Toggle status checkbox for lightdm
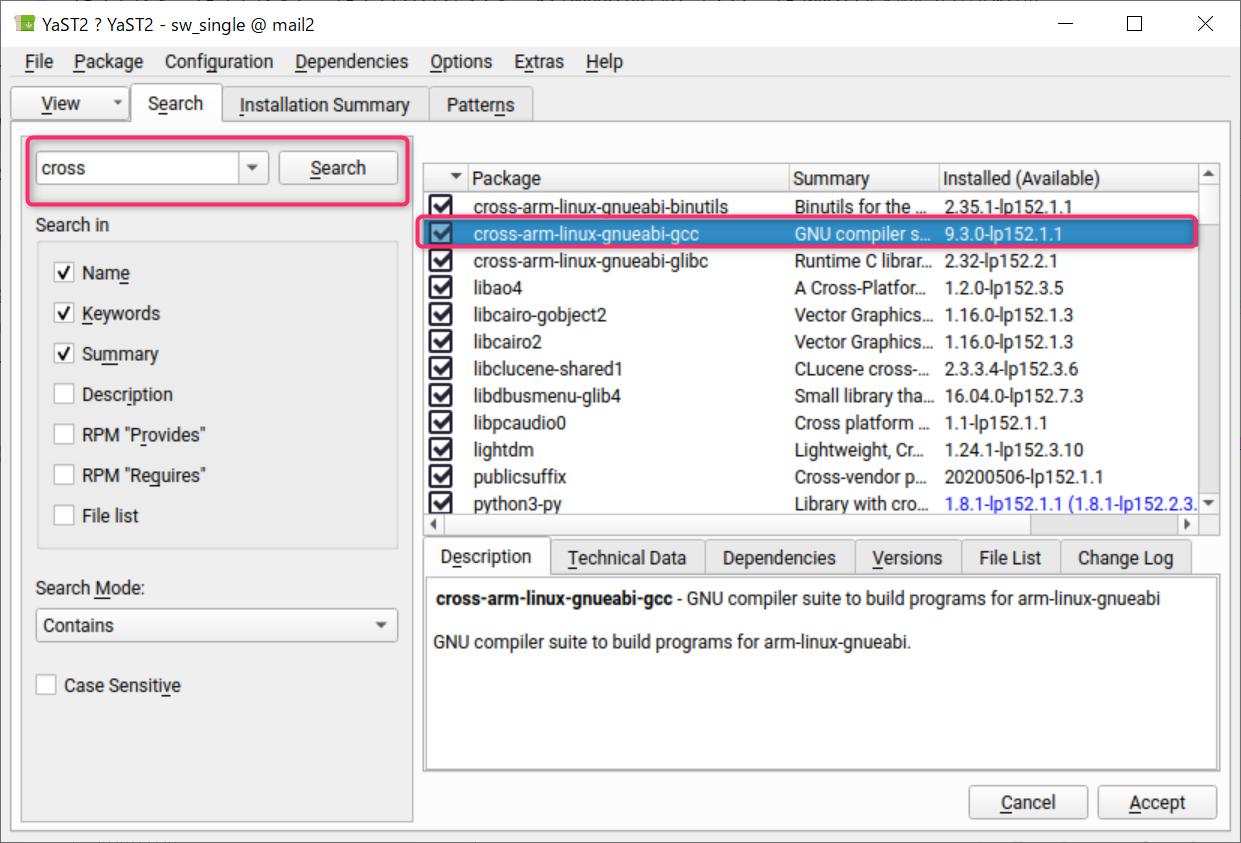 (440, 449)
